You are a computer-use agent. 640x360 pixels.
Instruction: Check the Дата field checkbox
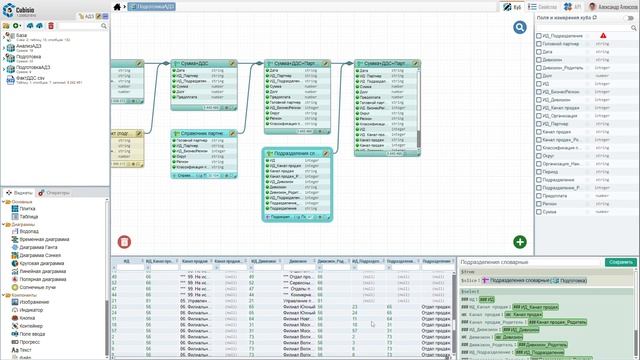click(539, 52)
